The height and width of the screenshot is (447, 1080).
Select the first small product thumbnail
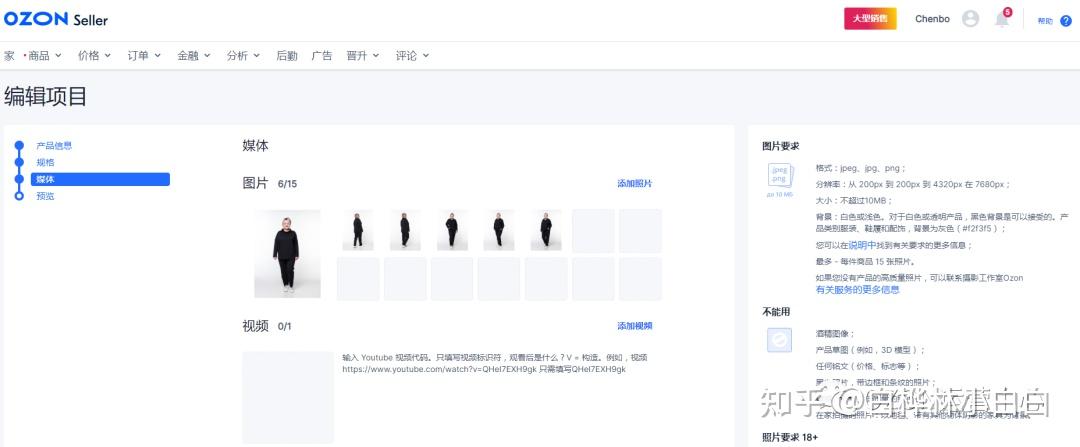pyautogui.click(x=358, y=230)
